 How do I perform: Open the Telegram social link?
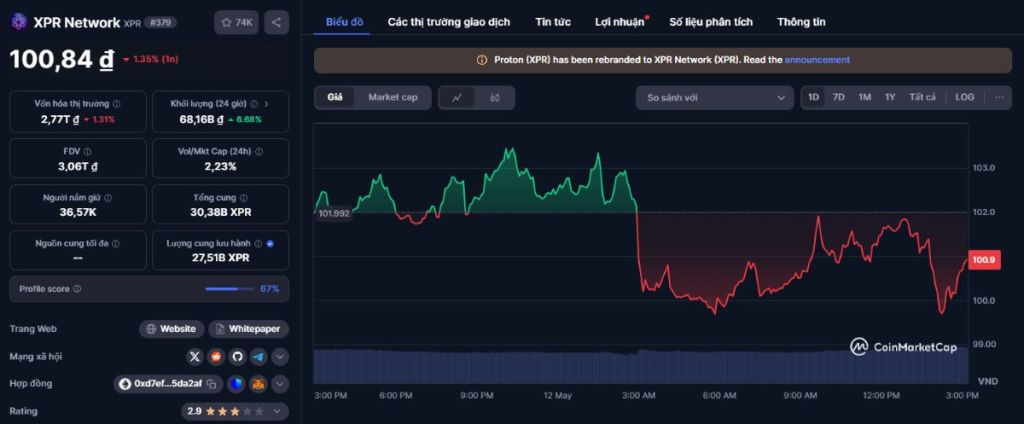point(258,356)
